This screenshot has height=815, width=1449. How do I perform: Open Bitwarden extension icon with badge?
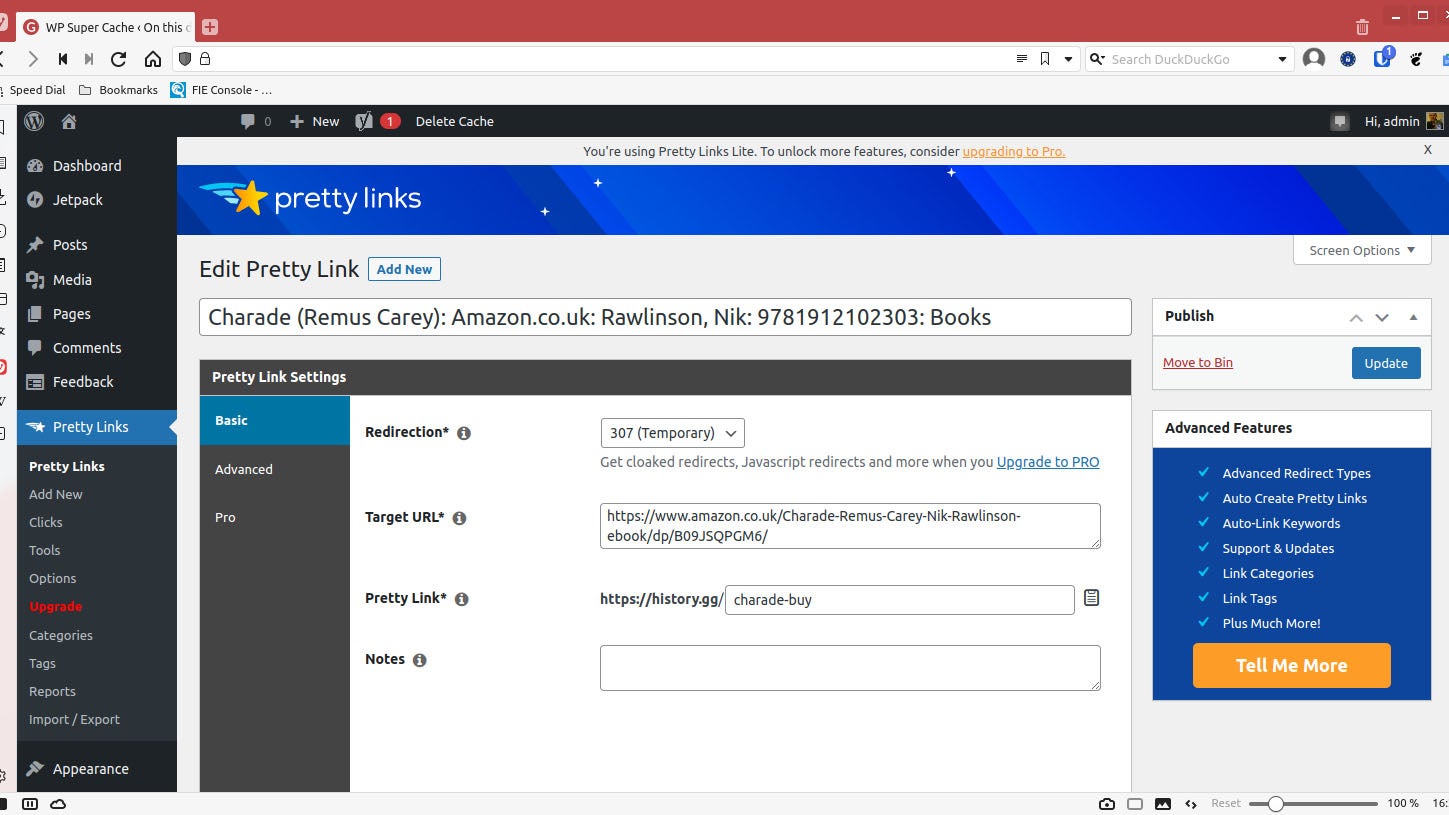1383,57
